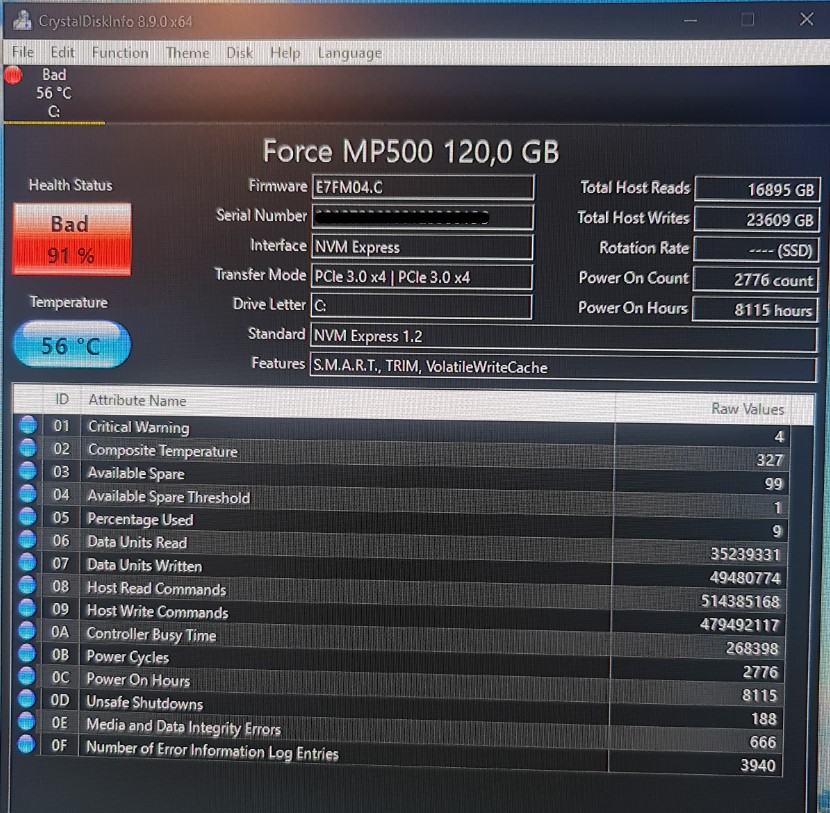This screenshot has height=813, width=830.
Task: Click blue status orb for Host Read Commands
Action: [x=27, y=585]
